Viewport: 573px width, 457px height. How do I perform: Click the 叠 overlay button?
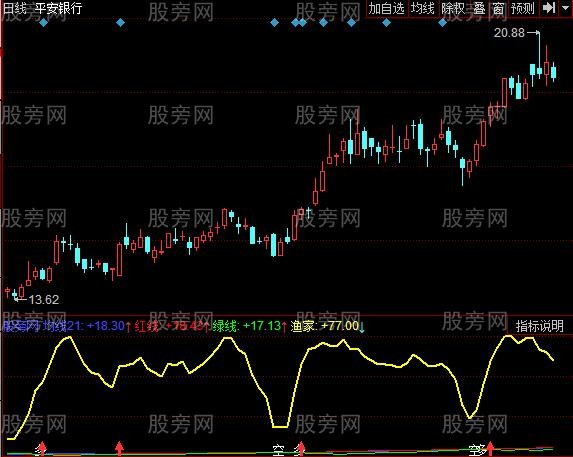pos(479,8)
